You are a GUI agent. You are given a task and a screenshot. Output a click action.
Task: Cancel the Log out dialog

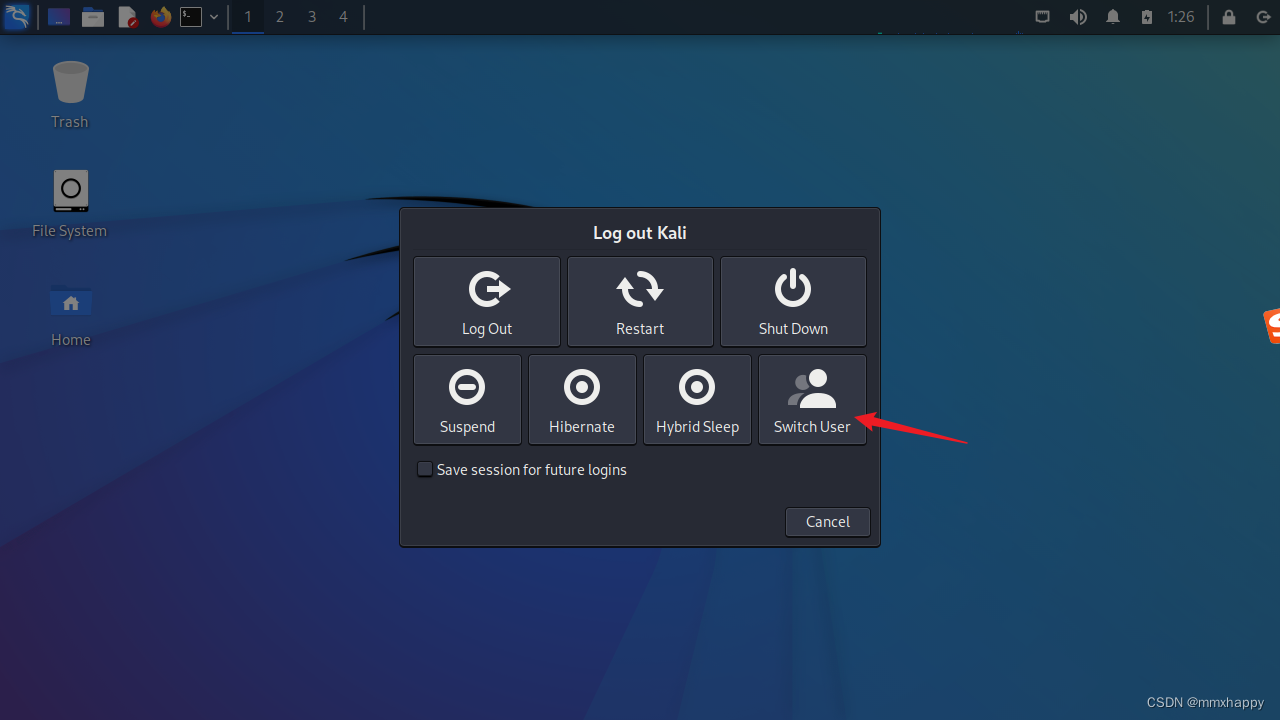tap(828, 522)
